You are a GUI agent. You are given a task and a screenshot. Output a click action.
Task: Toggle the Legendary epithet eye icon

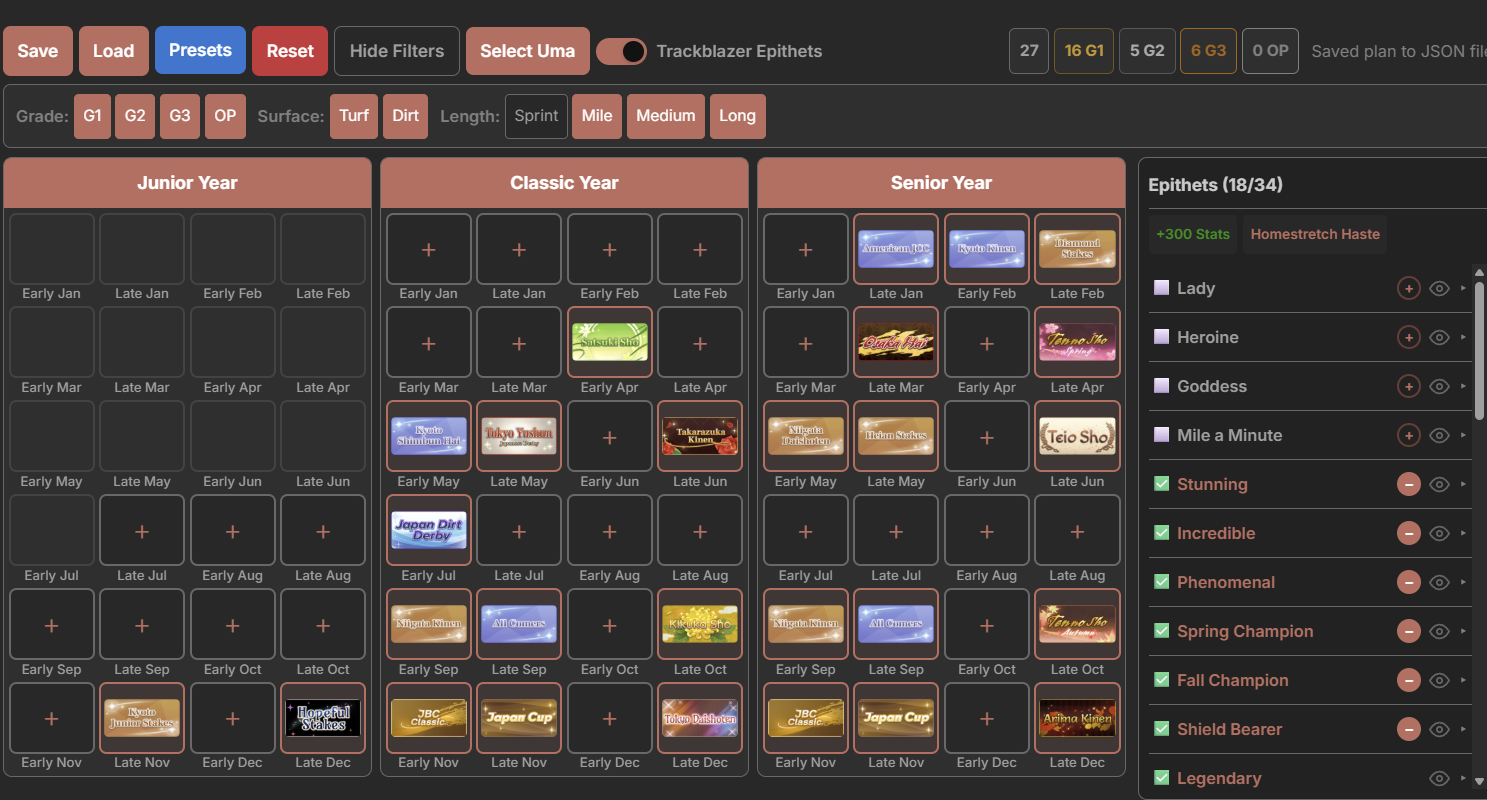pyautogui.click(x=1439, y=779)
